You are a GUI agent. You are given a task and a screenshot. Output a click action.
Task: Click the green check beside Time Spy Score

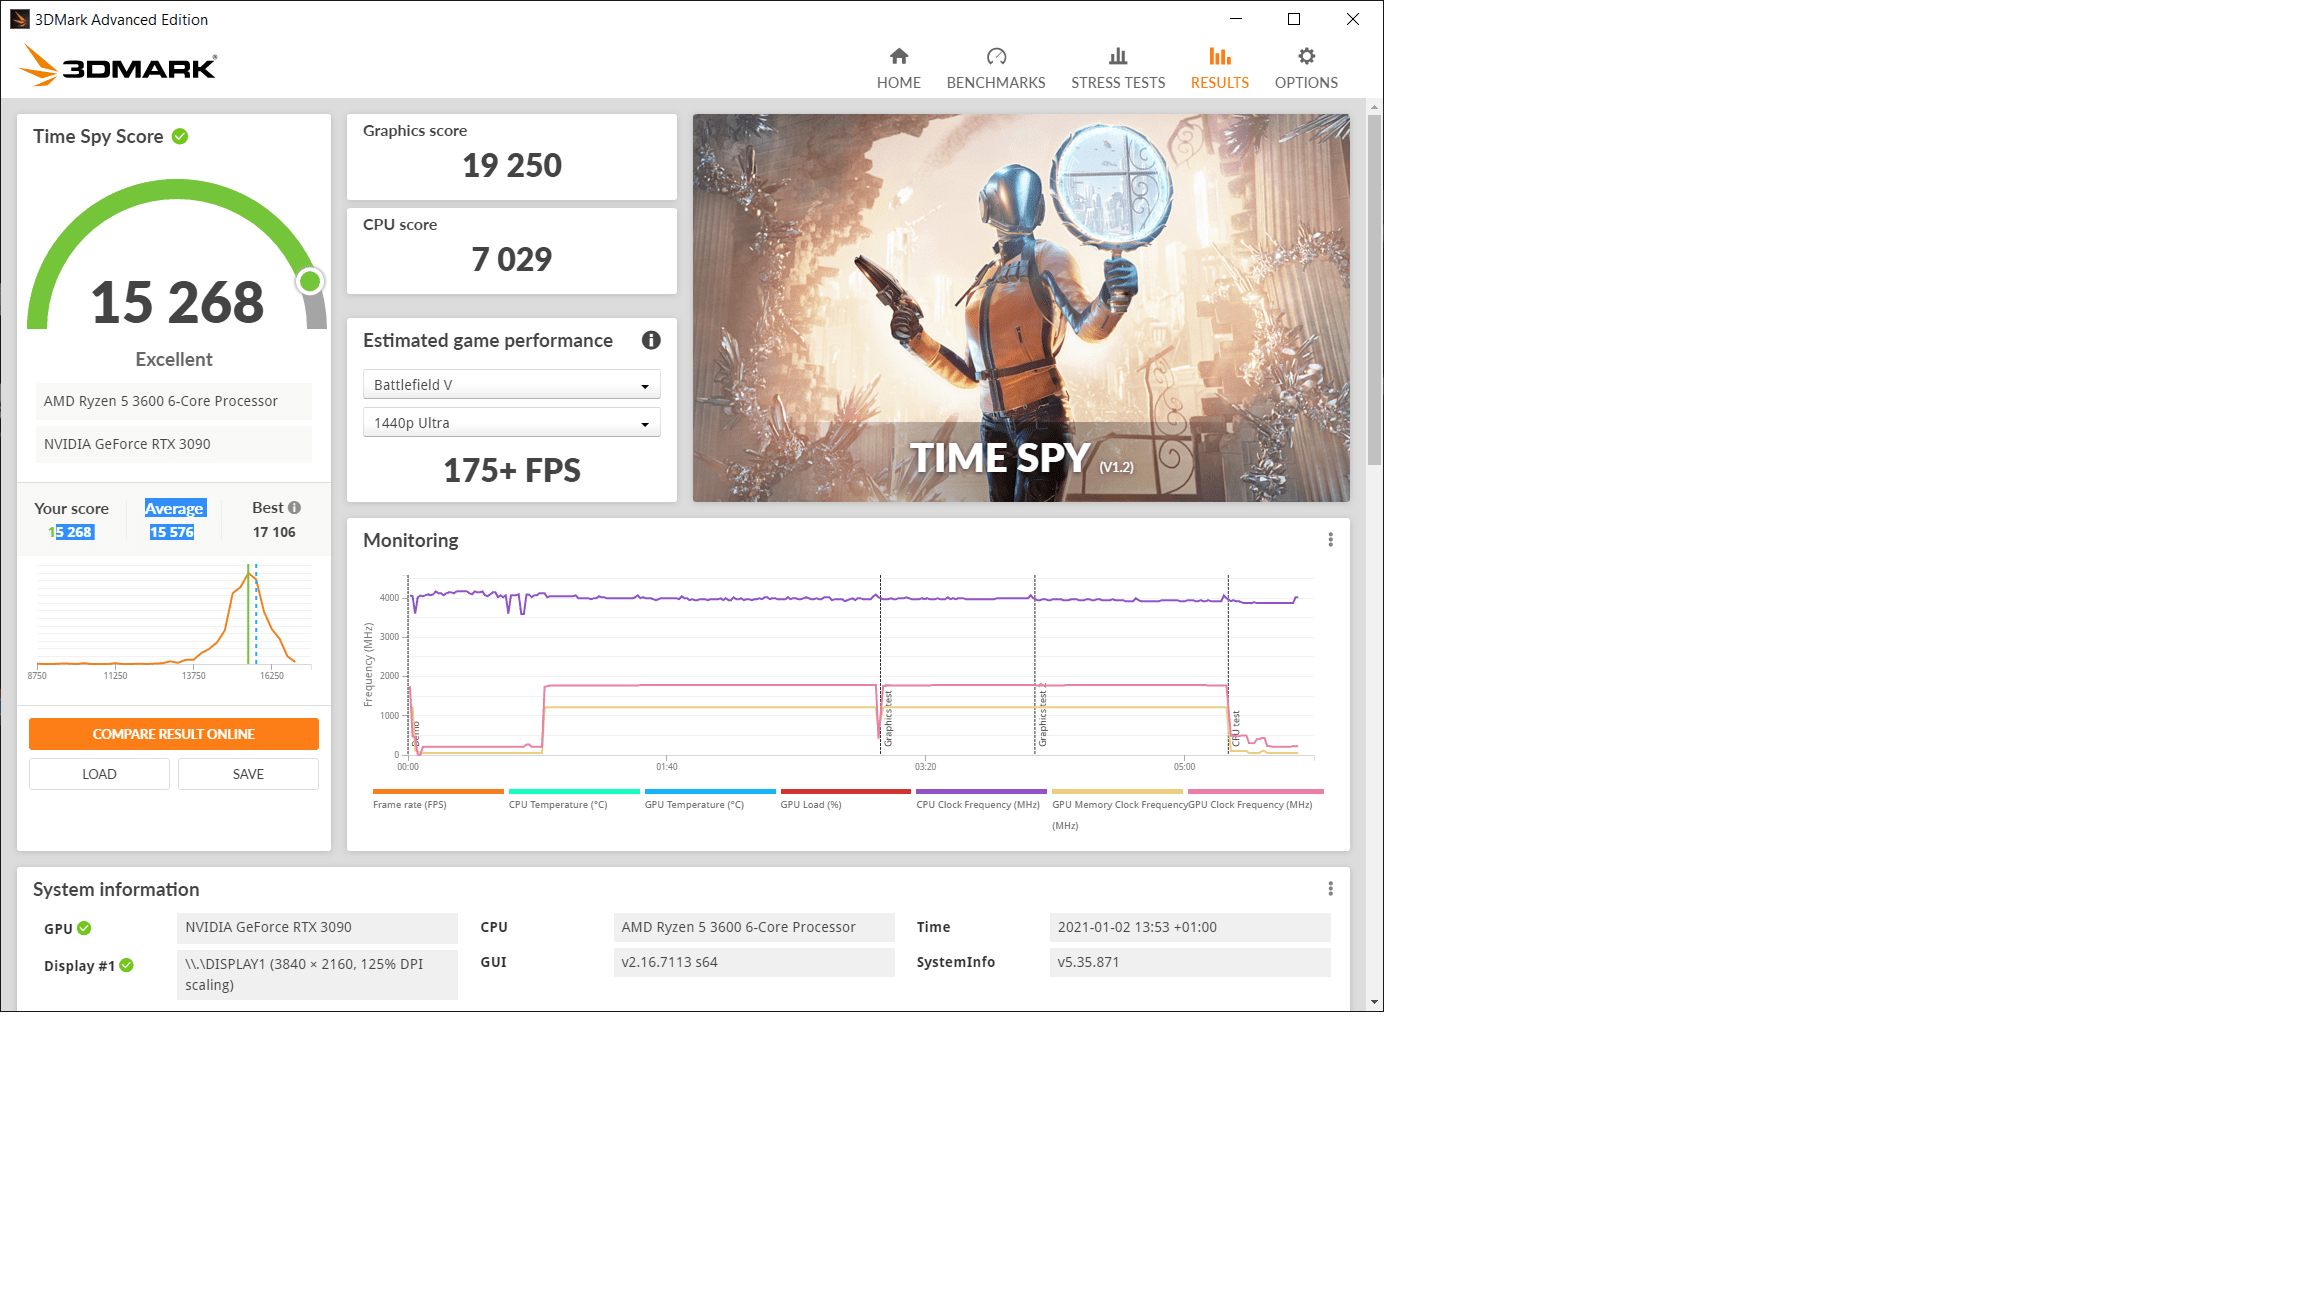tap(180, 136)
